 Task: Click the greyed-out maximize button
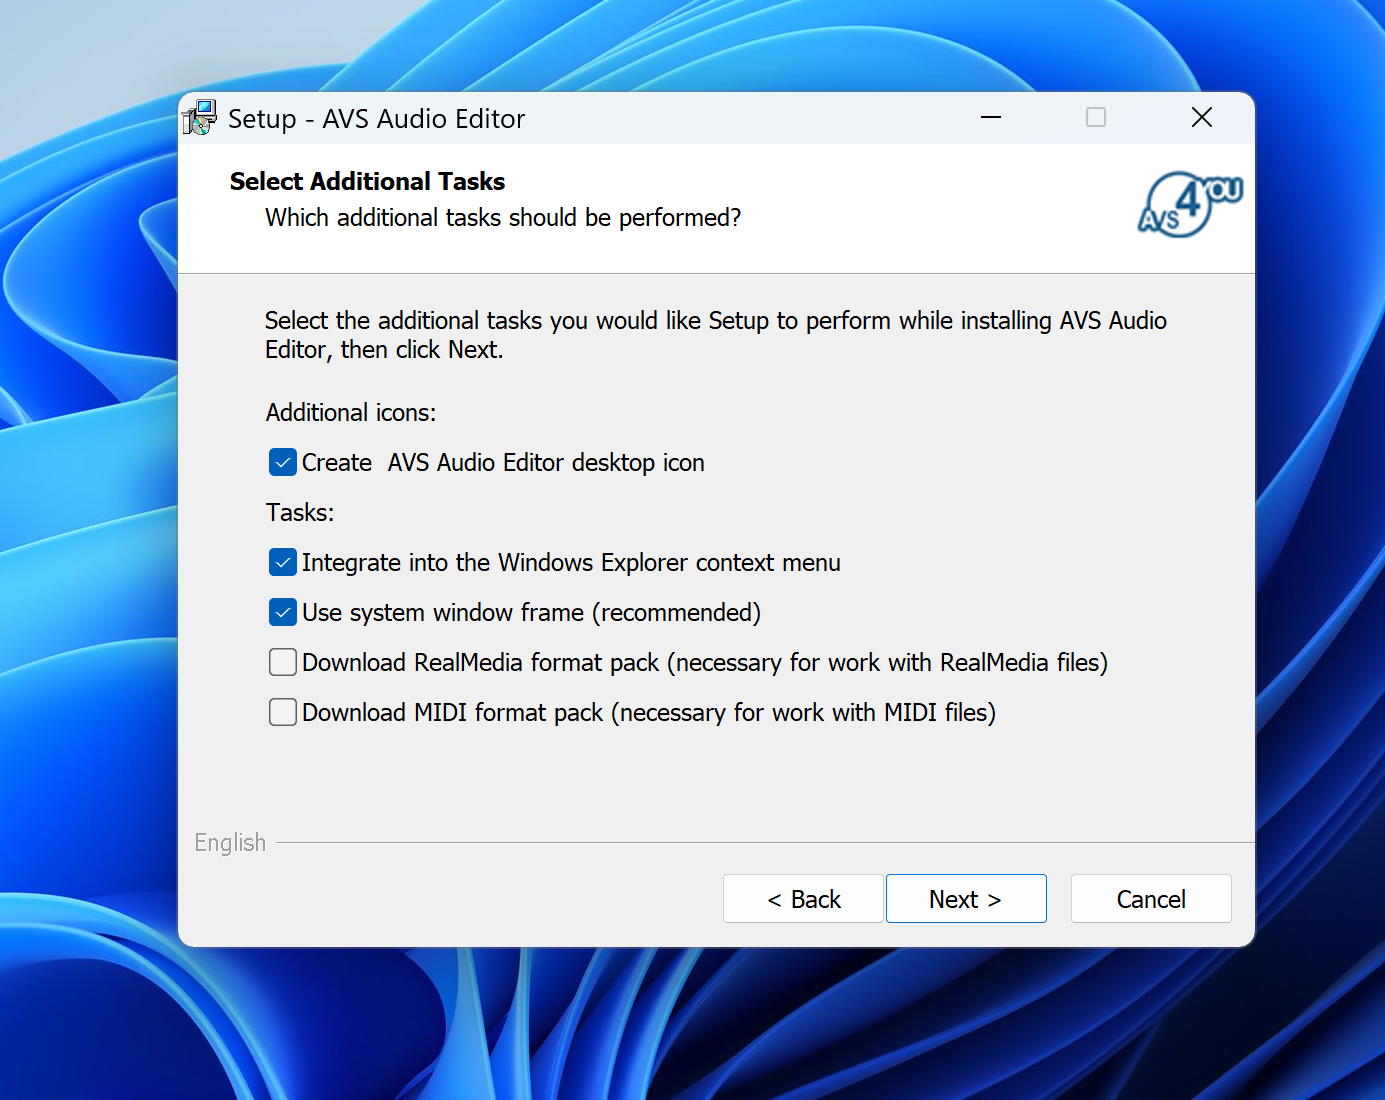(1096, 118)
